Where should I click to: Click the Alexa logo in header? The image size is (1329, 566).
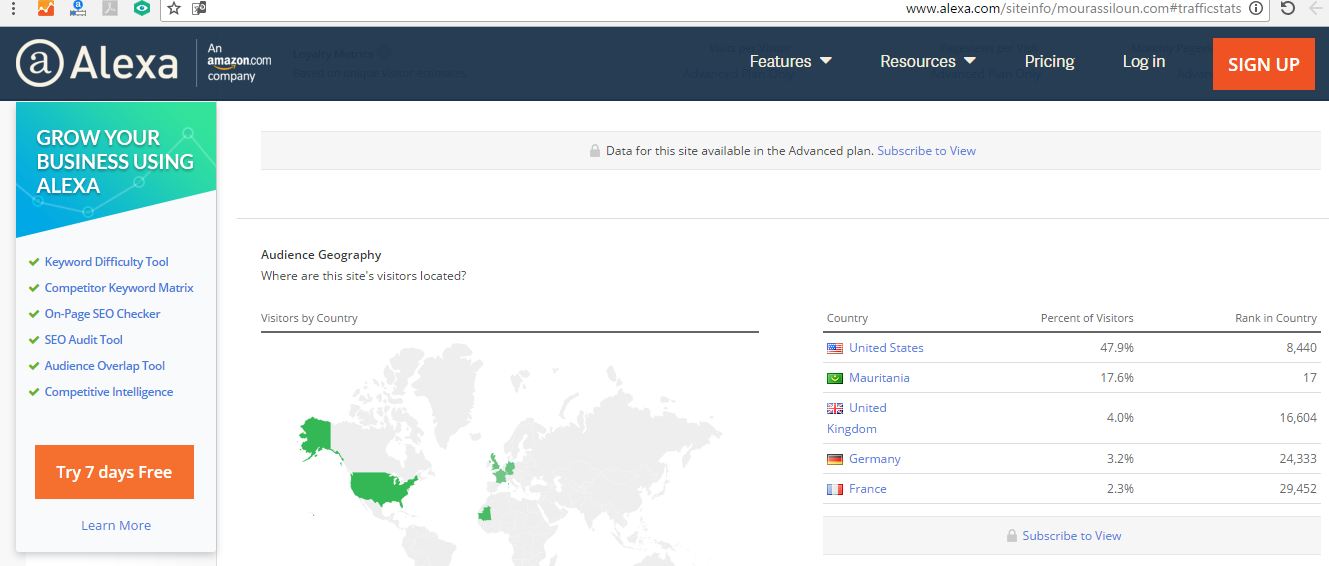[97, 64]
